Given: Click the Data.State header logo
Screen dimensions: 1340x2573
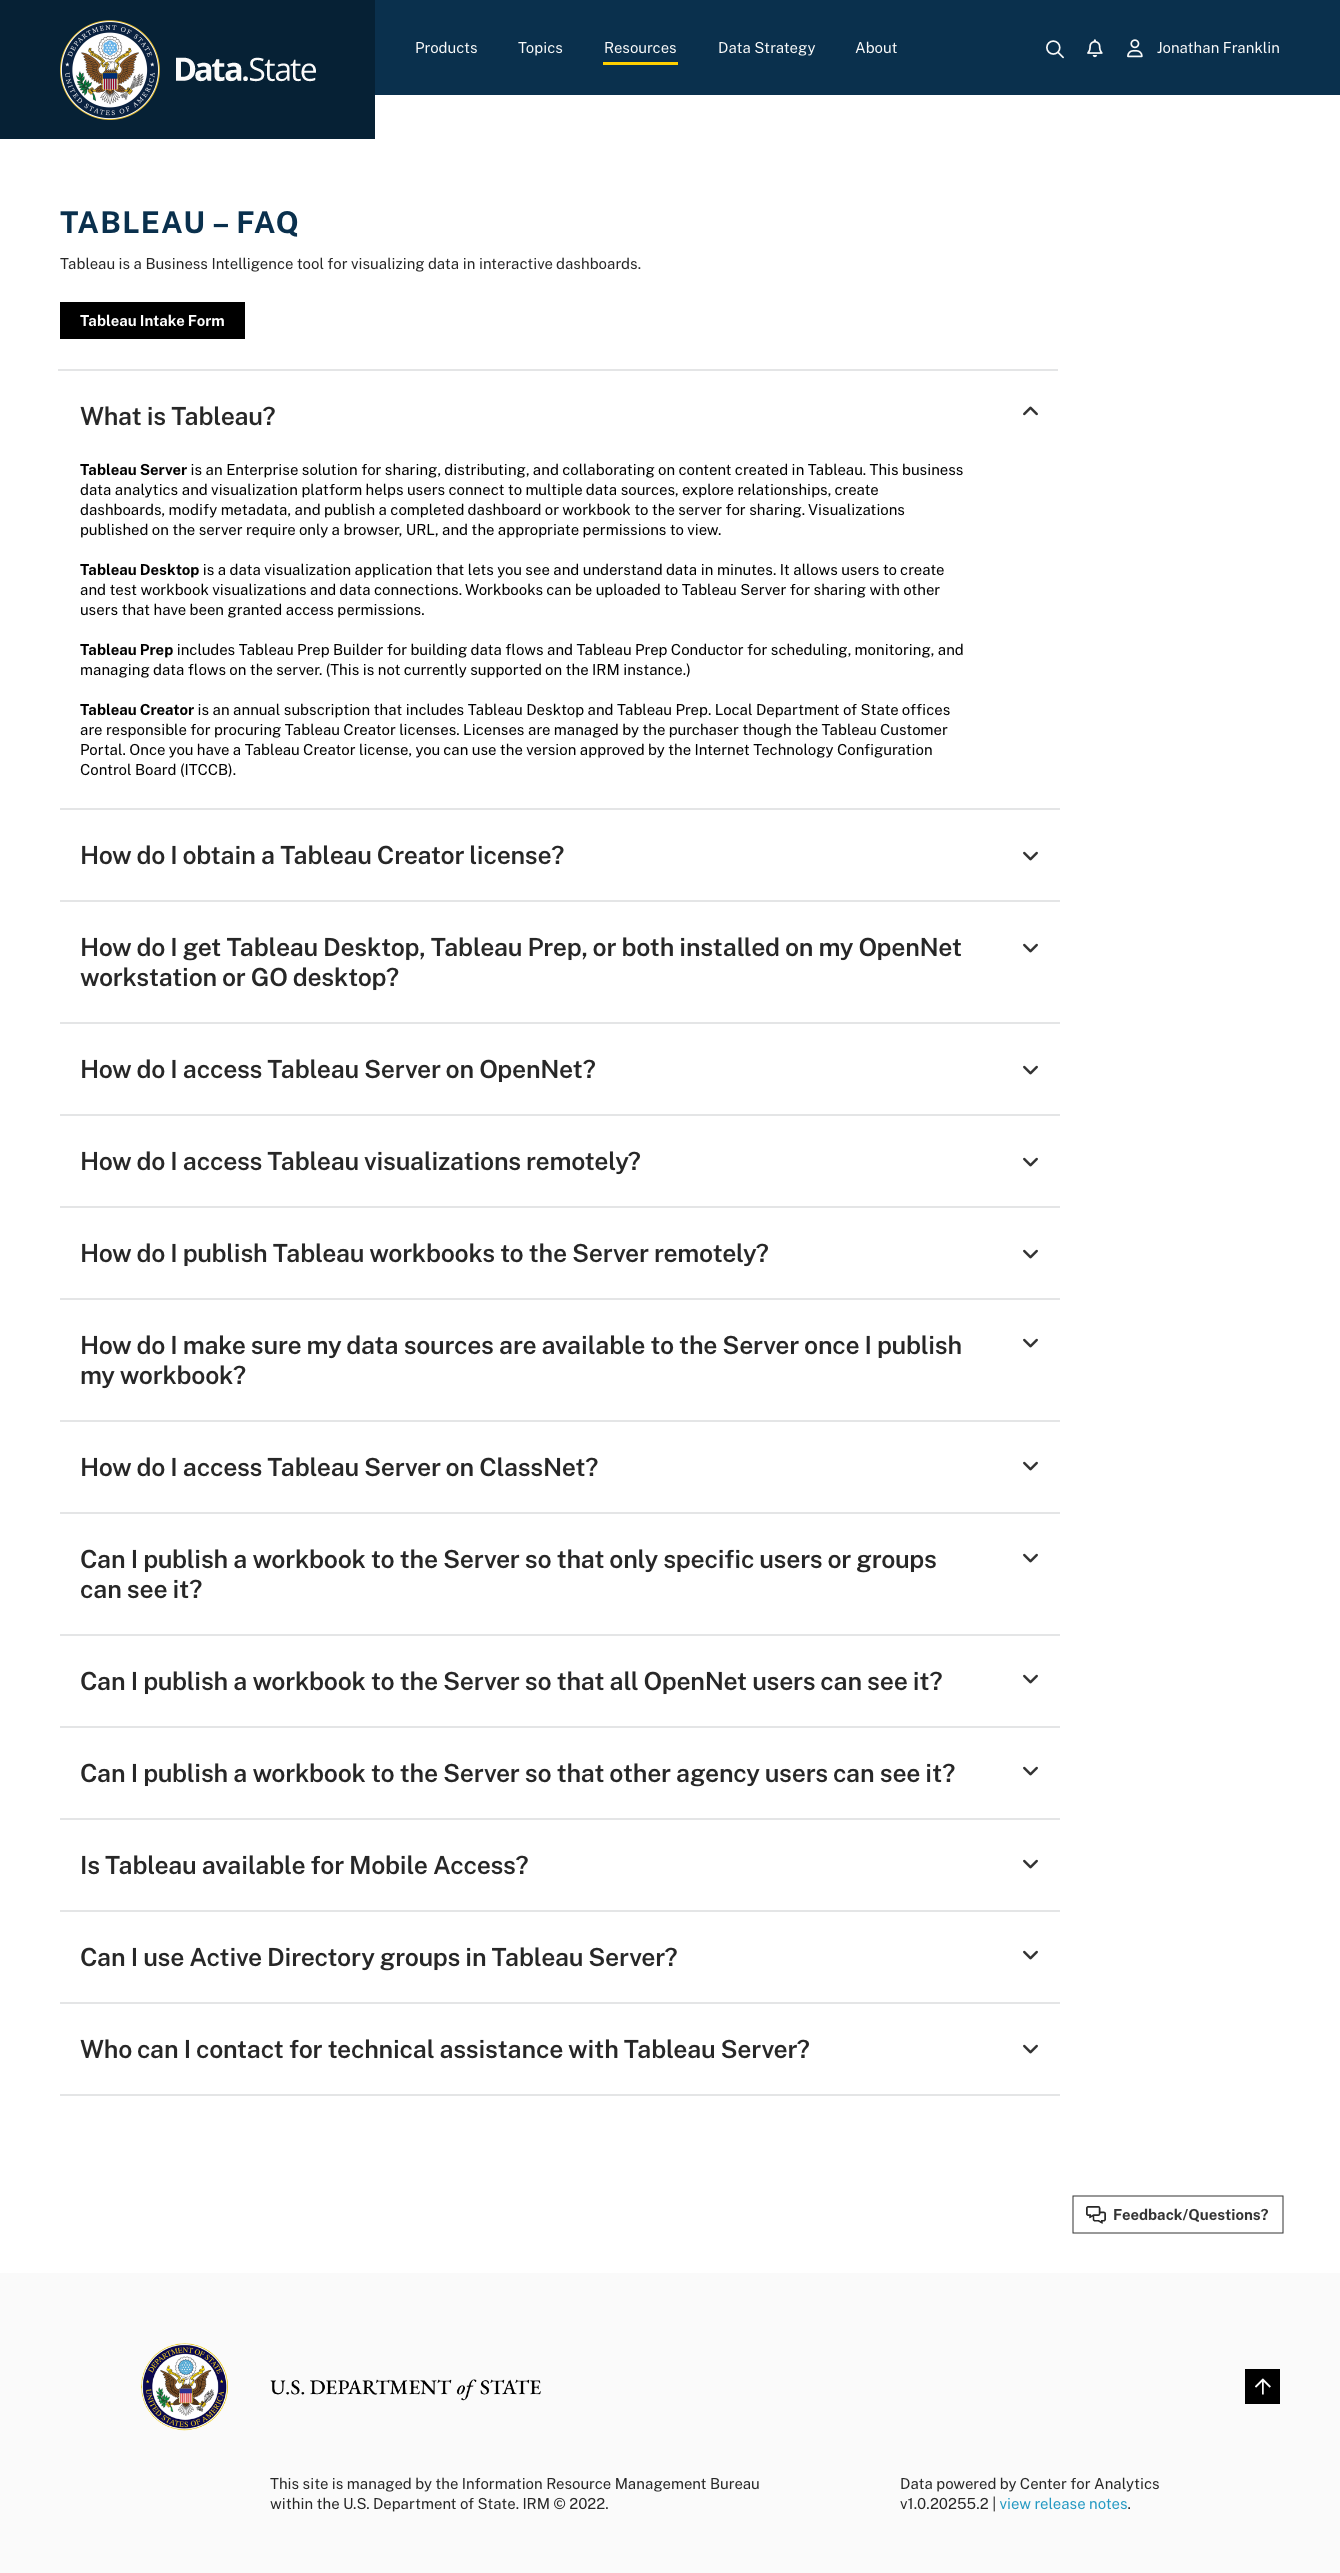Looking at the screenshot, I should pos(246,70).
